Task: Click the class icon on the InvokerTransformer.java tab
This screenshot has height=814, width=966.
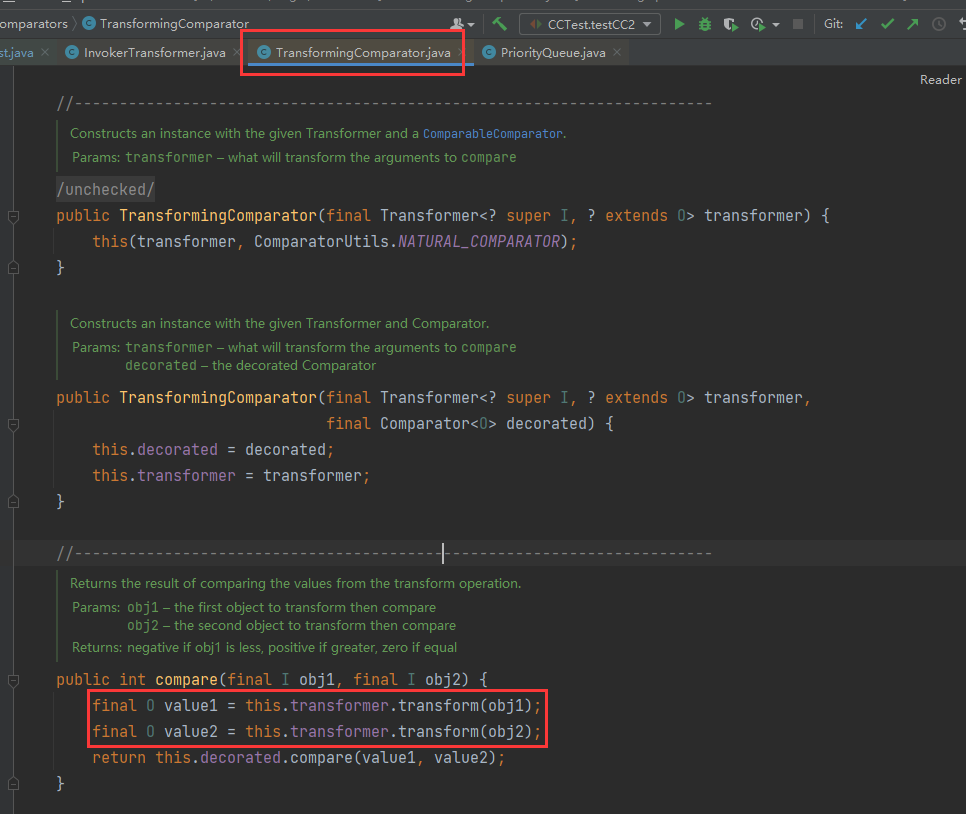Action: tap(72, 52)
